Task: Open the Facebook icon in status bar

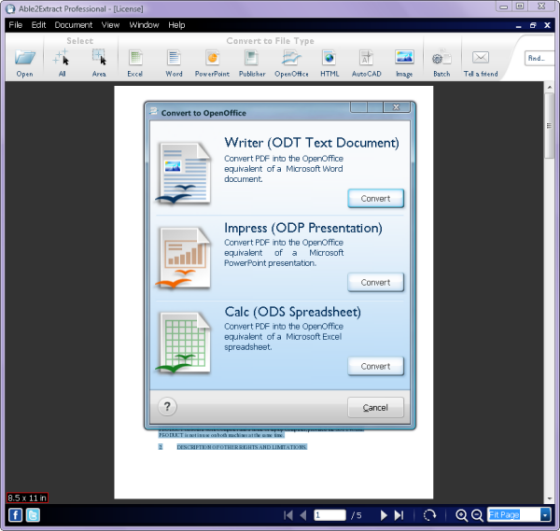Action: [15, 515]
